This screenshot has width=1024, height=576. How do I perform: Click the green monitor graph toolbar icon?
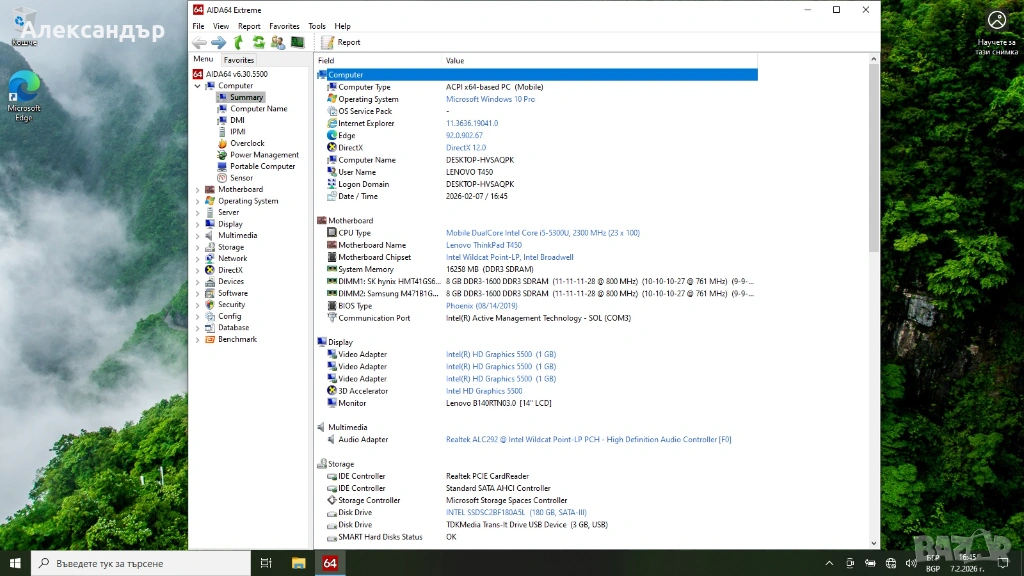[297, 42]
